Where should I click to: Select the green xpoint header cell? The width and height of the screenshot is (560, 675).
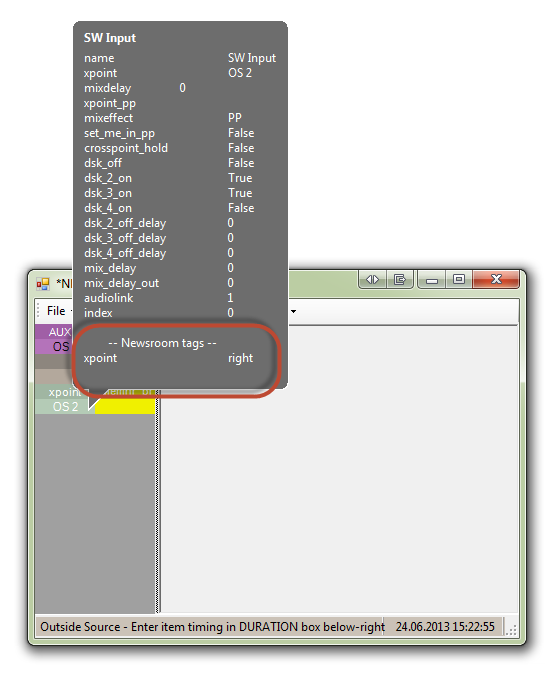[62, 392]
